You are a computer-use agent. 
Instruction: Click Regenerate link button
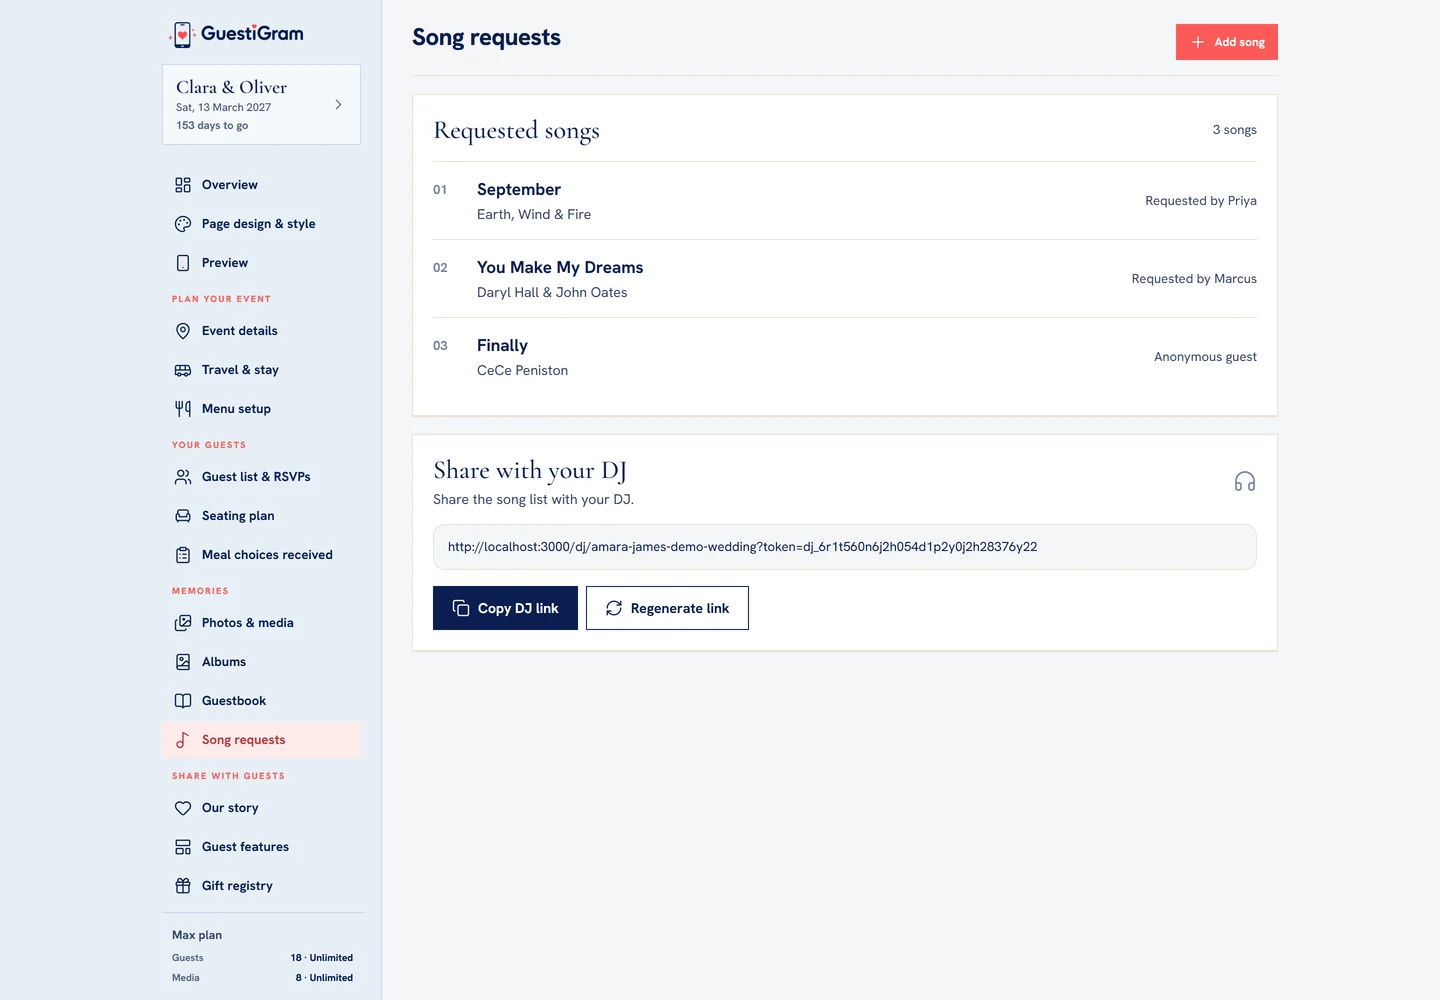667,608
